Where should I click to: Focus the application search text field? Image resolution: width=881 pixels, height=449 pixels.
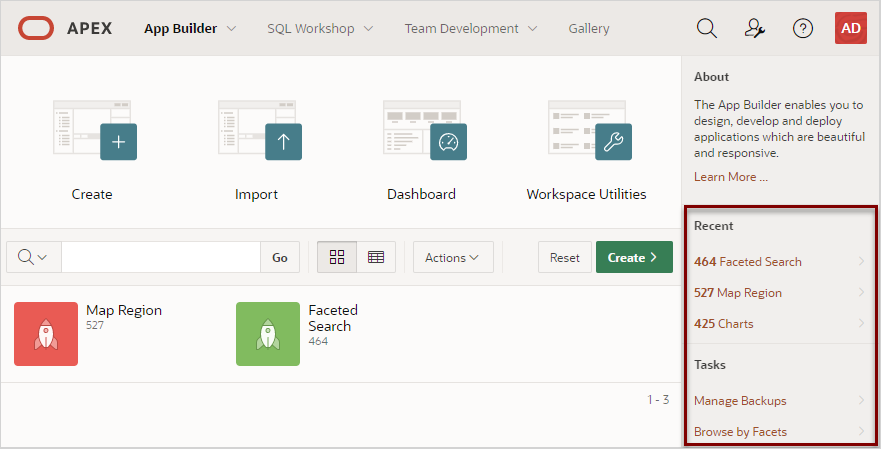tap(161, 257)
